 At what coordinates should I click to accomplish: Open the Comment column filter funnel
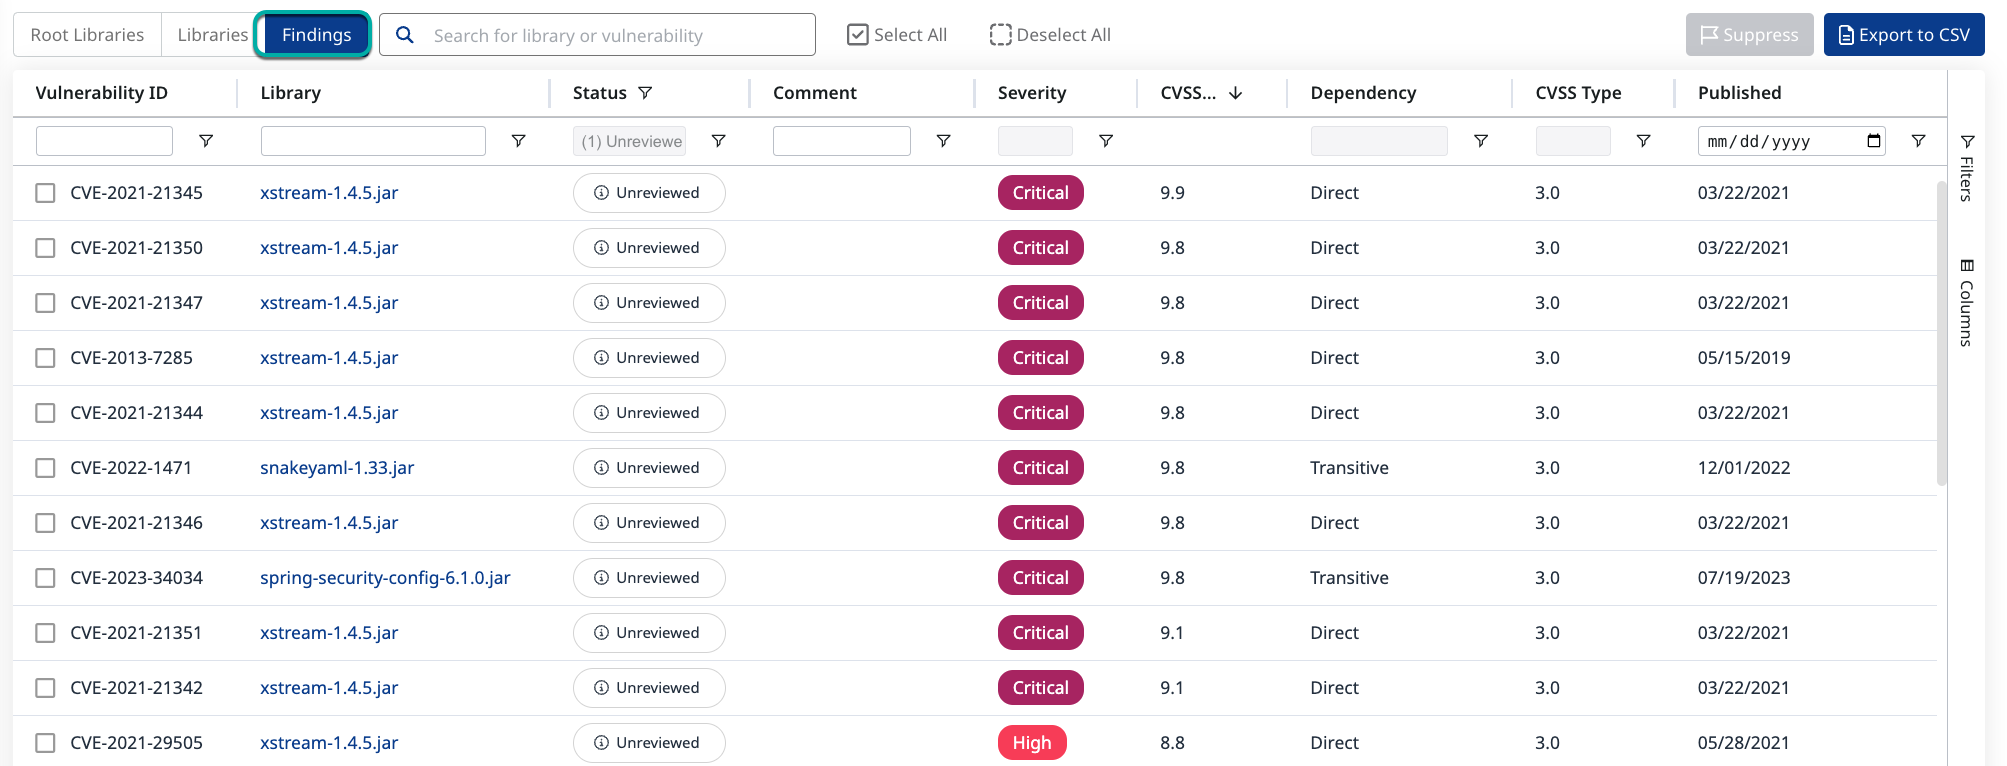tap(943, 141)
